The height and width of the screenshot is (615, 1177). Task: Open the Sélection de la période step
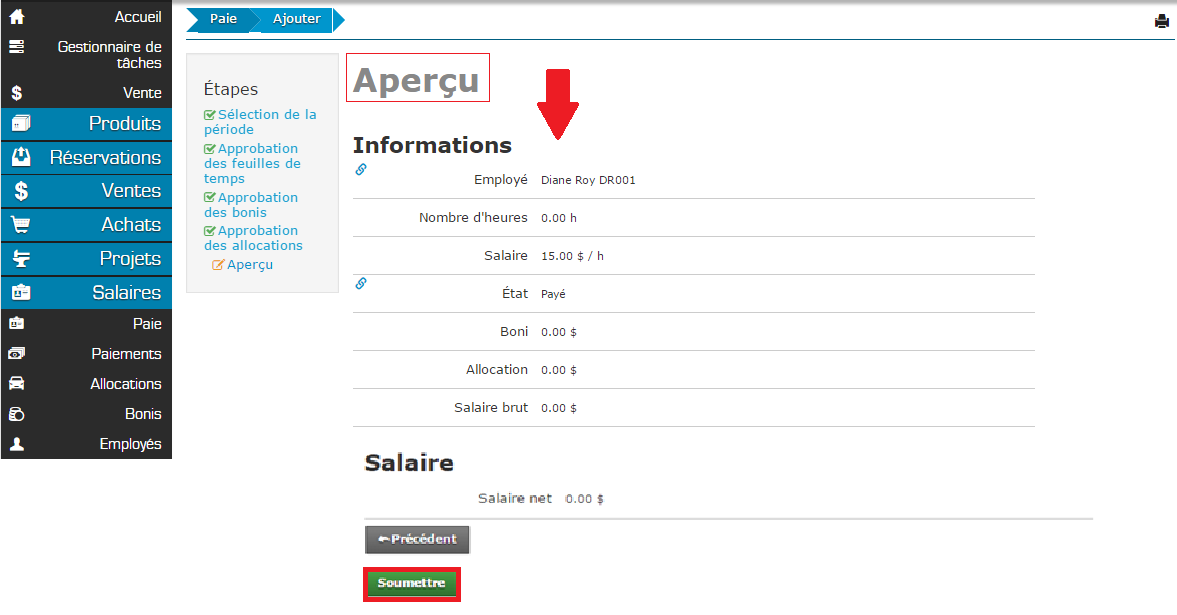pos(260,122)
